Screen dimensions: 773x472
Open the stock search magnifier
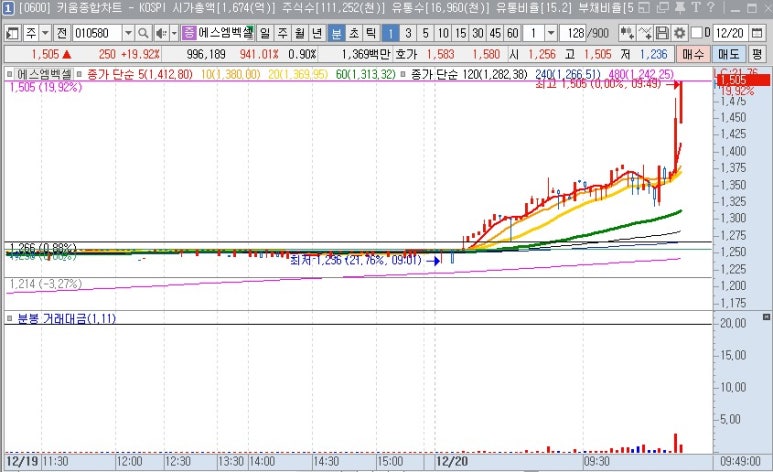pyautogui.click(x=143, y=34)
